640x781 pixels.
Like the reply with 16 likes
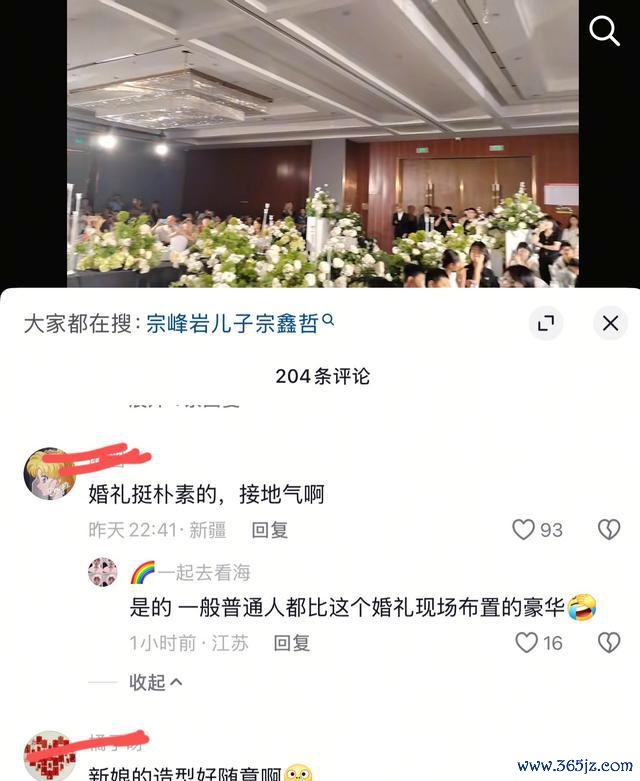point(526,643)
